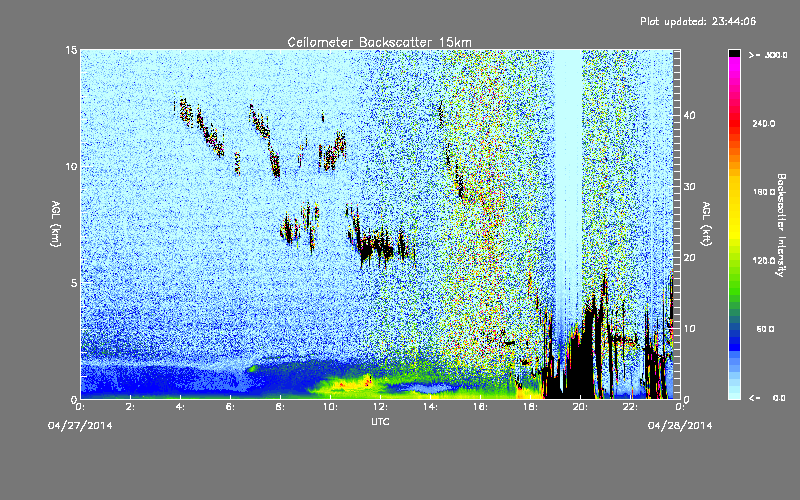Screen dimensions: 800x500
Task: Click the colorbar value 120.0
Action: tap(764, 260)
